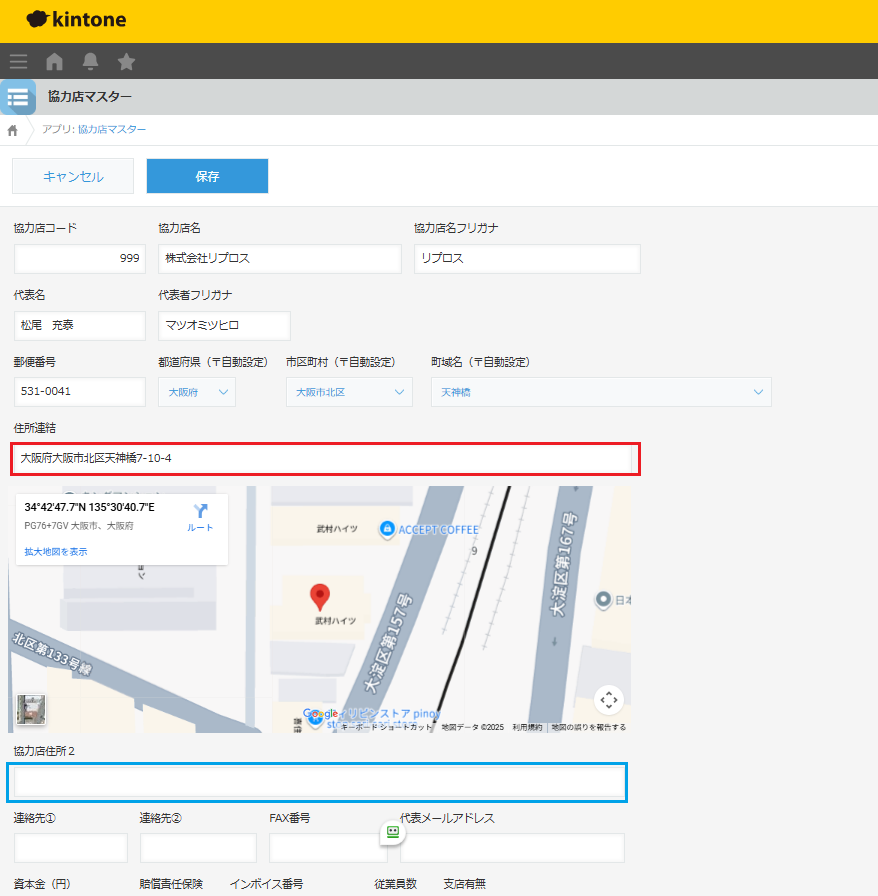
Task: Toggle map camera controls button
Action: click(x=609, y=700)
